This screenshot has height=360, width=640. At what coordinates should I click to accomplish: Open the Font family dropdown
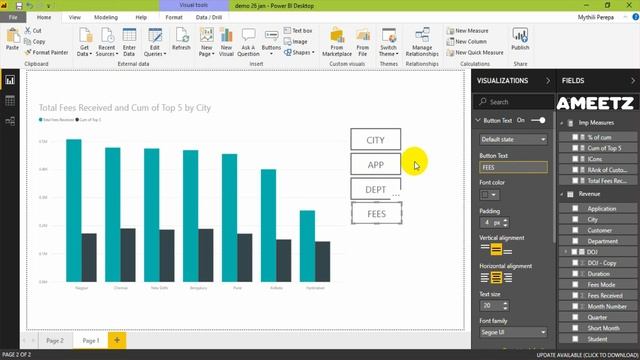[x=513, y=332]
